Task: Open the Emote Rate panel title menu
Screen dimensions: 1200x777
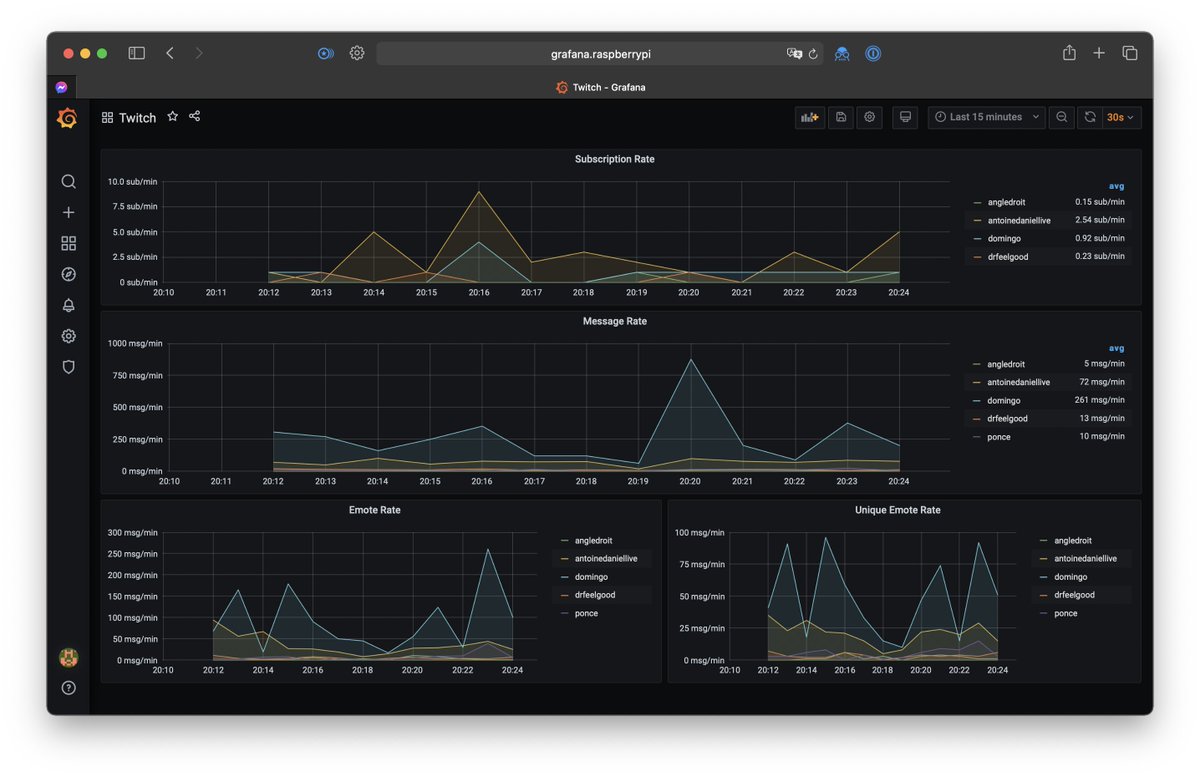Action: [377, 510]
